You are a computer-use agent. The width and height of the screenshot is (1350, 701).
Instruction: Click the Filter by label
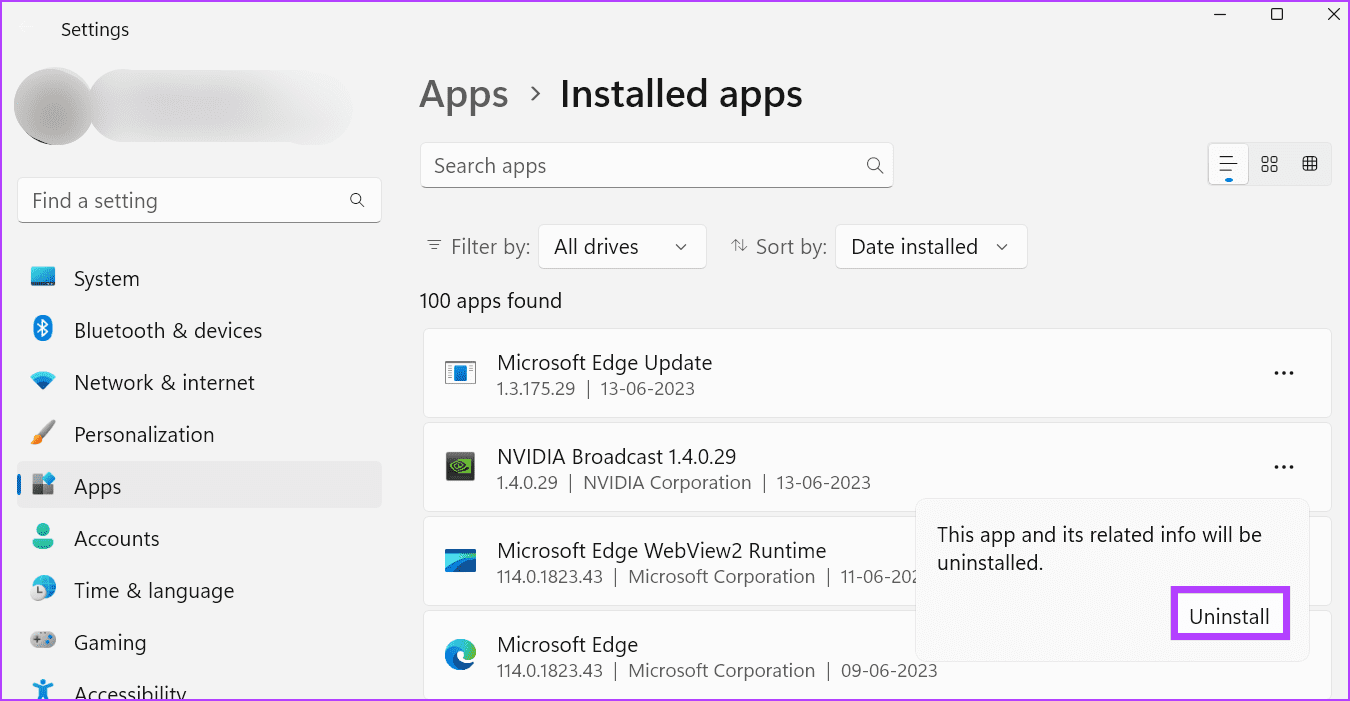coord(490,247)
